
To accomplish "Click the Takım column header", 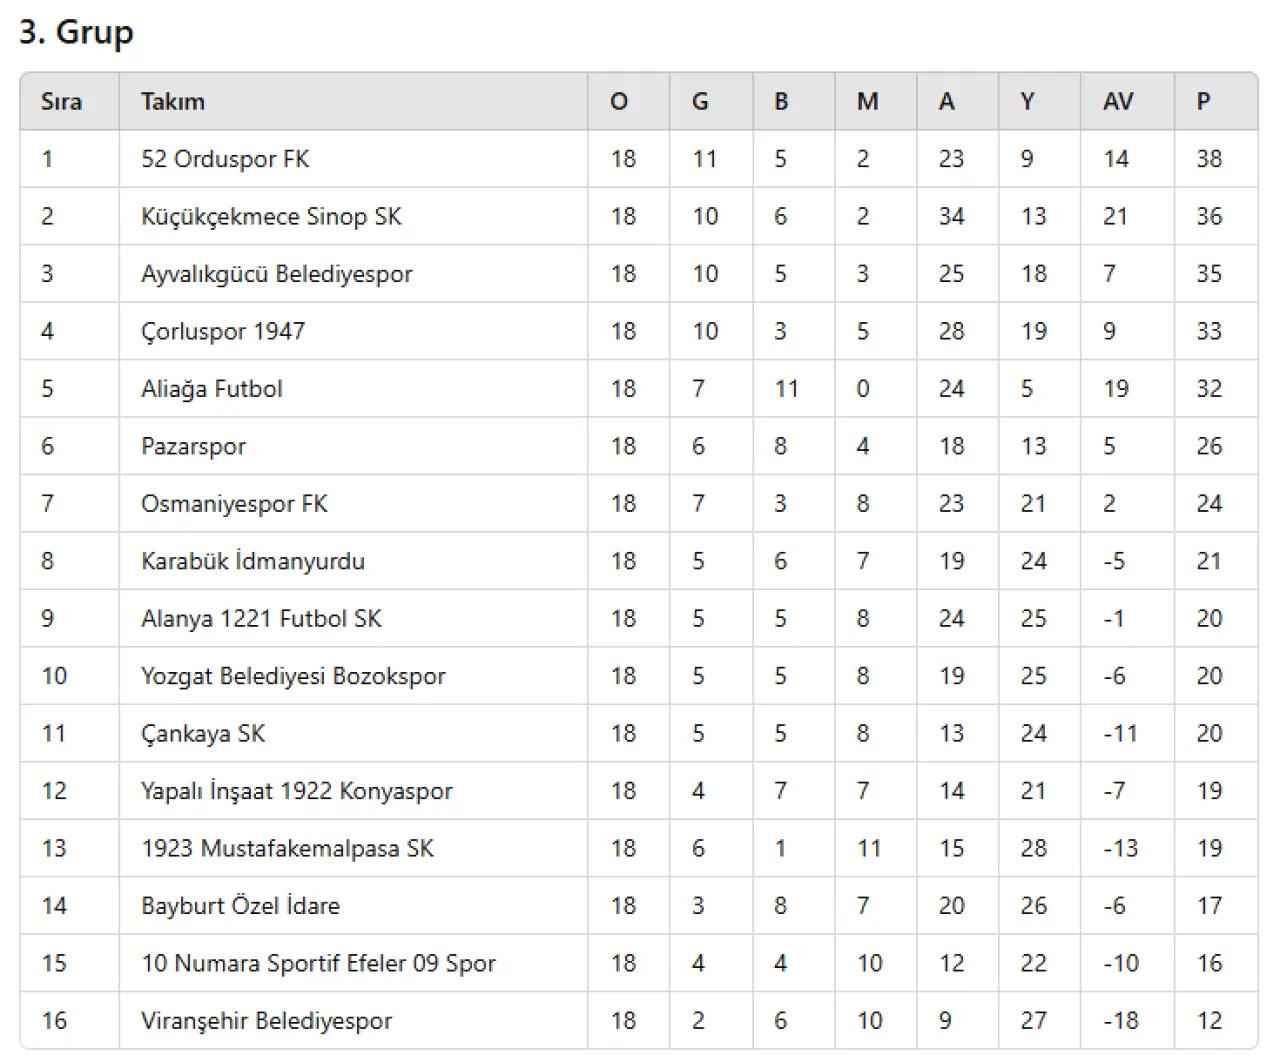I will tap(173, 102).
